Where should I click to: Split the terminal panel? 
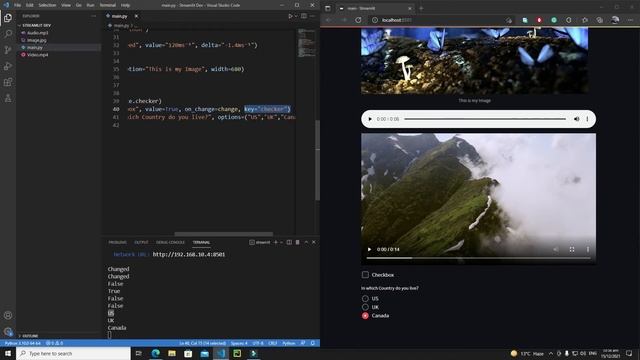click(x=289, y=242)
